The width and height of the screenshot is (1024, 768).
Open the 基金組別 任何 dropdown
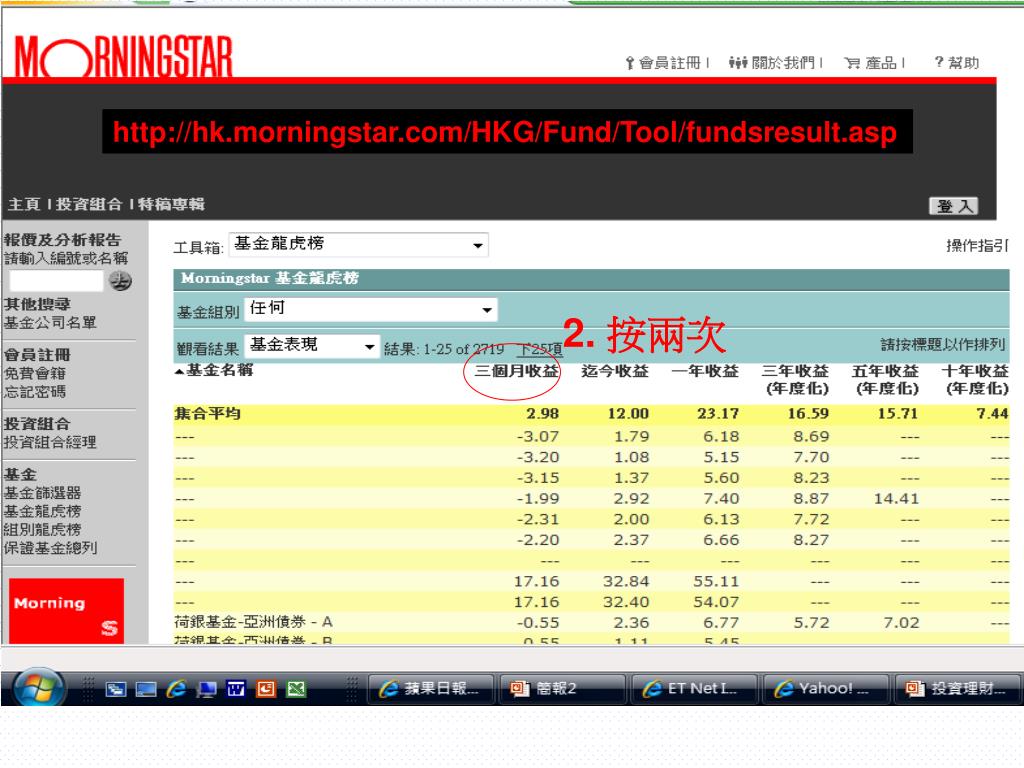(371, 309)
